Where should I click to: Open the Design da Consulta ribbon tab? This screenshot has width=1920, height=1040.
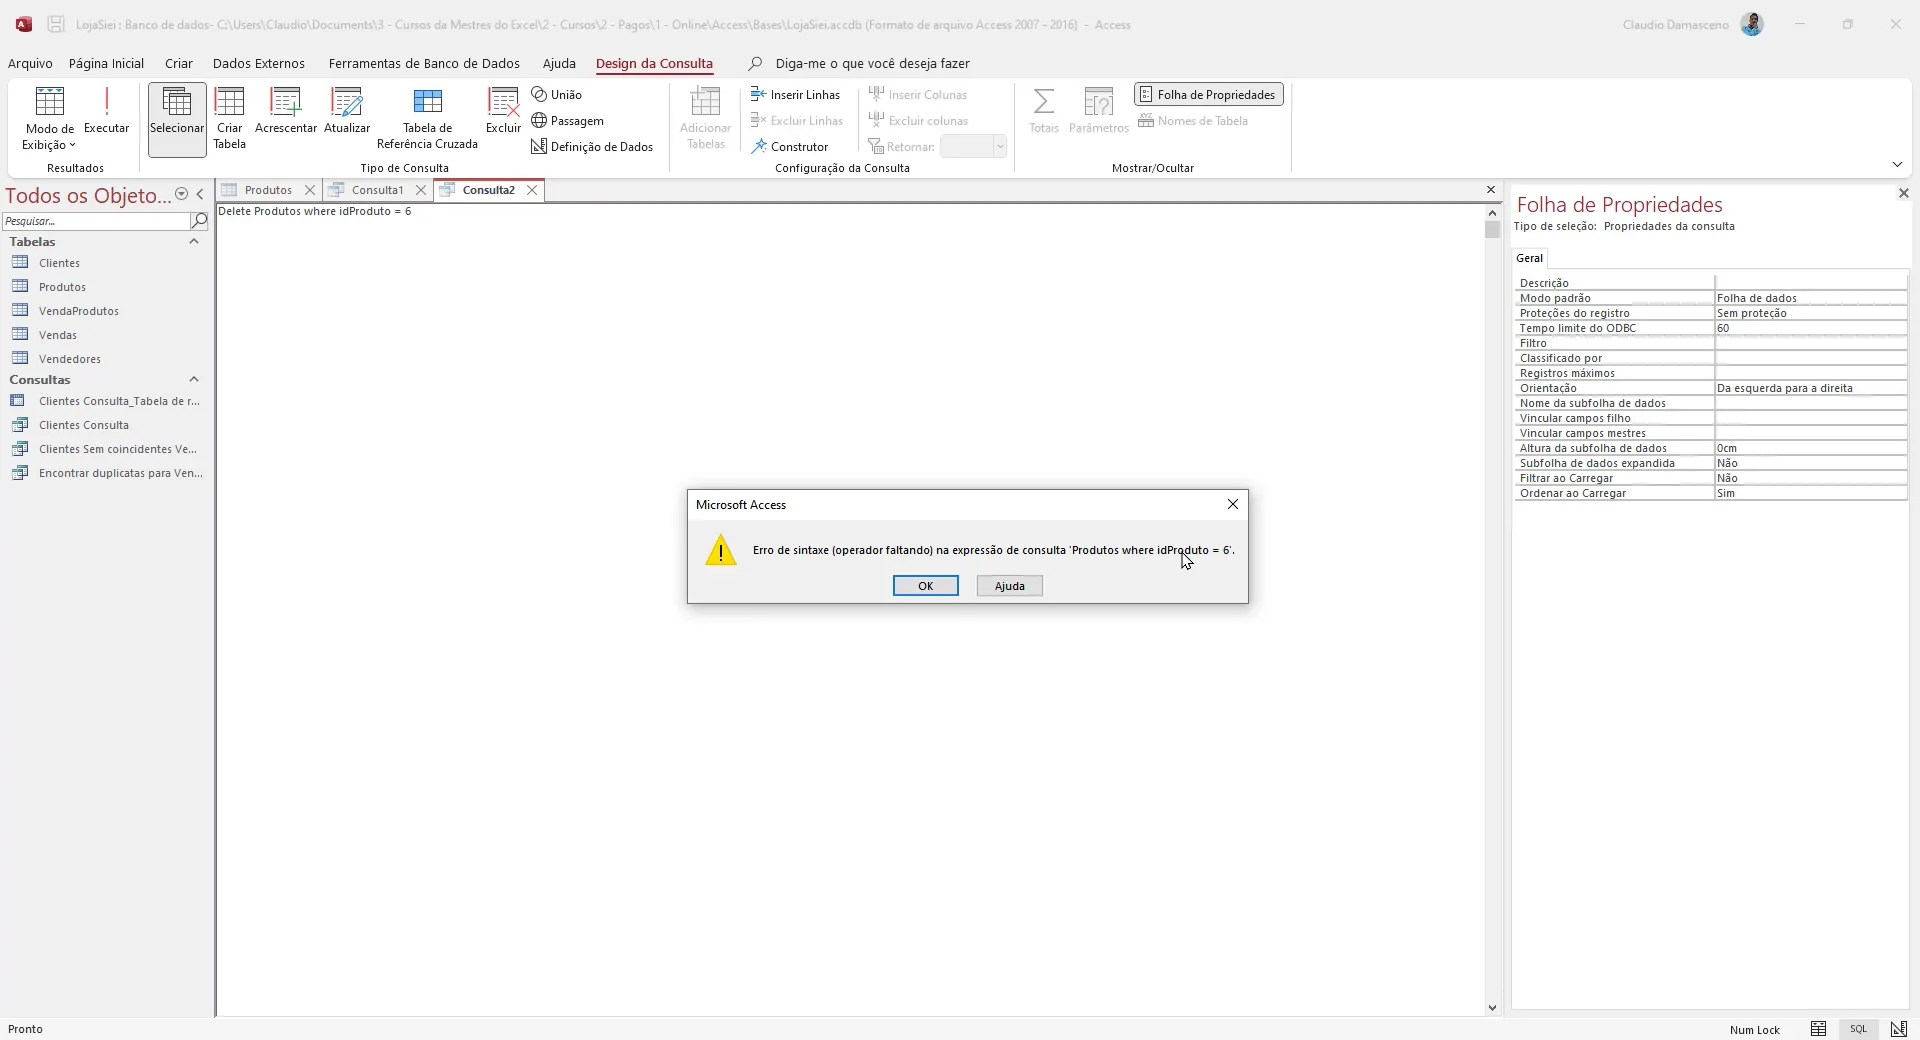[655, 63]
